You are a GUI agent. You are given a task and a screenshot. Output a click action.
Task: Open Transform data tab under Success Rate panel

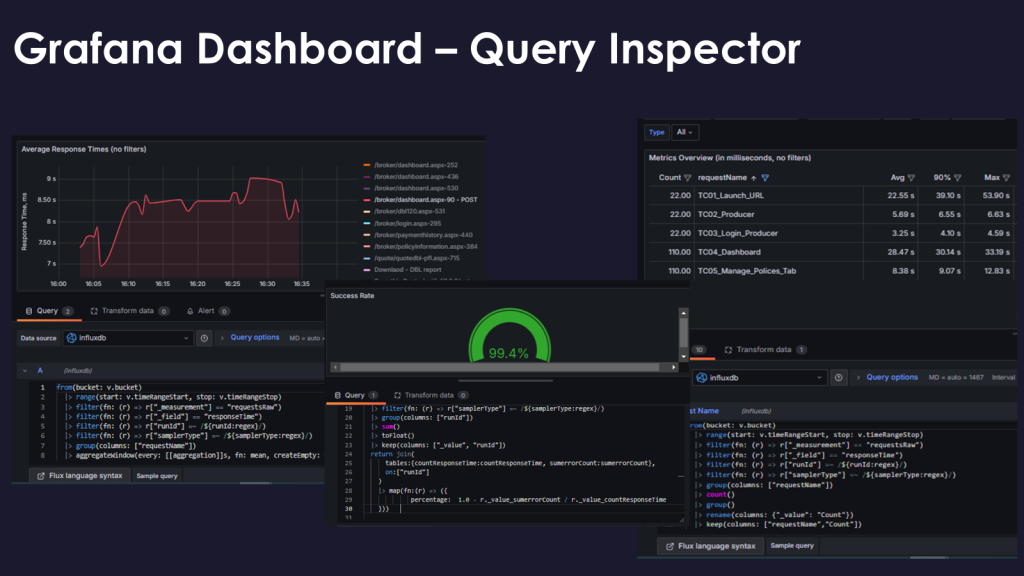(431, 395)
